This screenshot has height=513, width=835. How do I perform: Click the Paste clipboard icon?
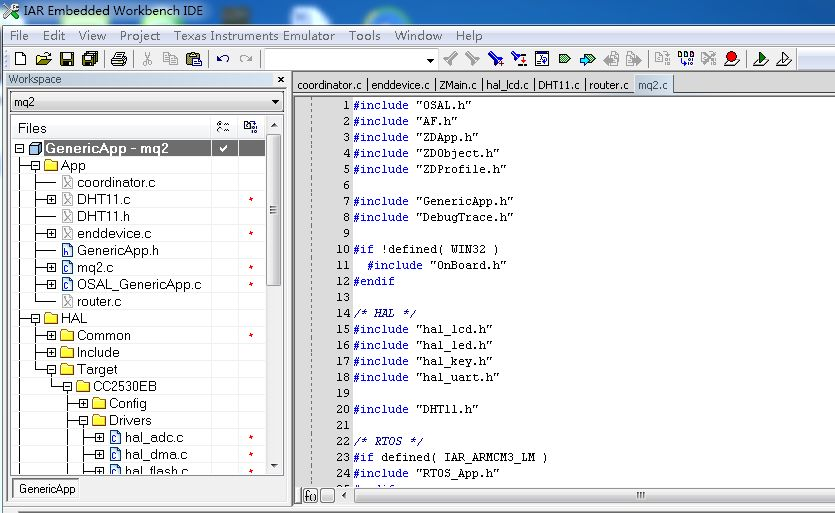(193, 59)
